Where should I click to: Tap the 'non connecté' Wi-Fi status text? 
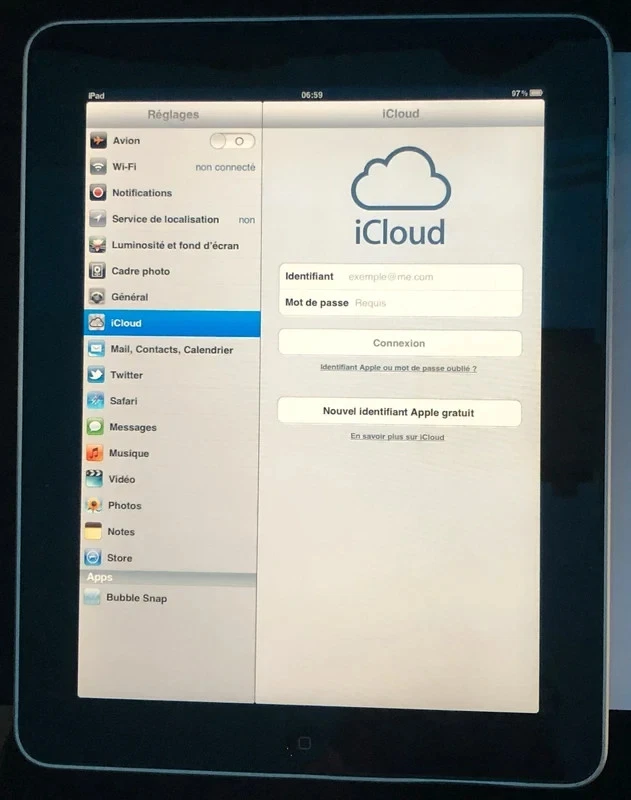(x=225, y=167)
